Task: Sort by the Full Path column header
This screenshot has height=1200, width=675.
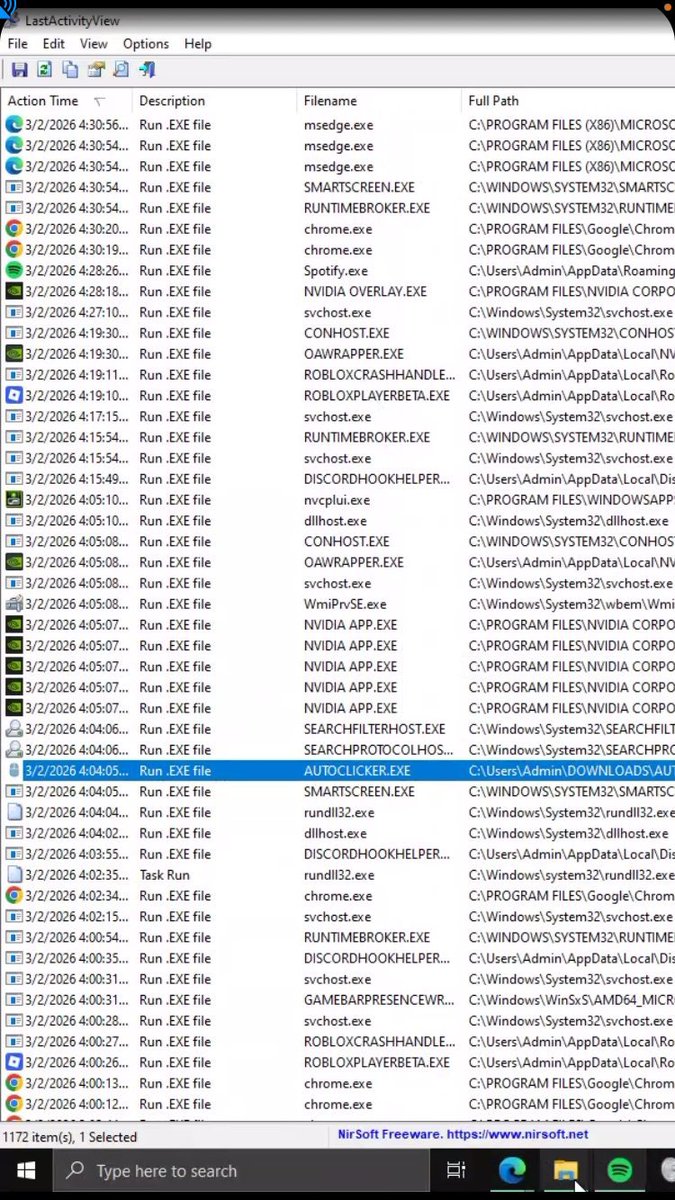Action: pos(568,101)
